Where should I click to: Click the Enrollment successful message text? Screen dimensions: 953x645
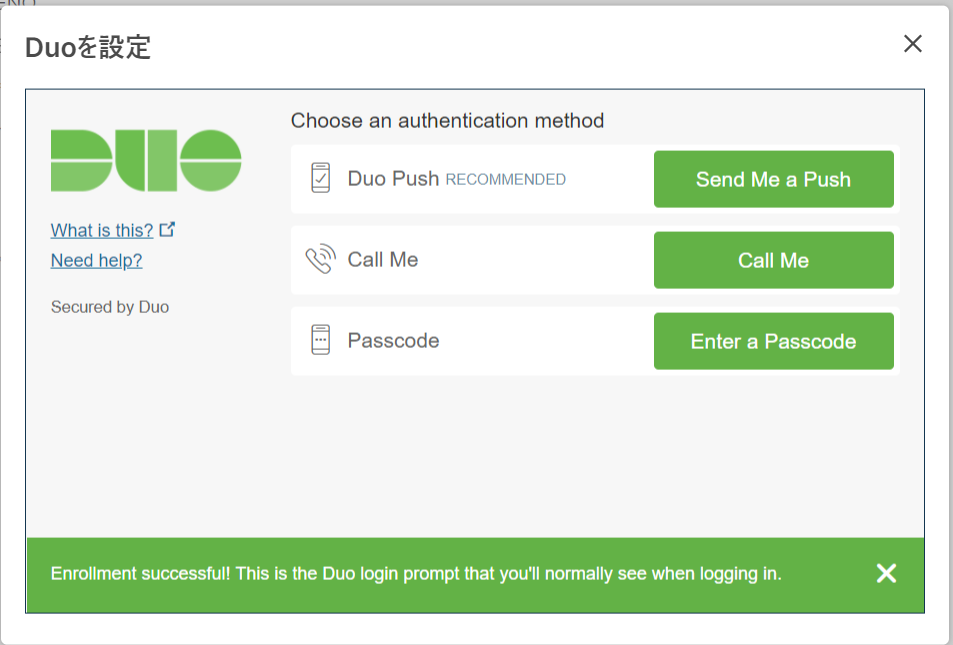416,574
